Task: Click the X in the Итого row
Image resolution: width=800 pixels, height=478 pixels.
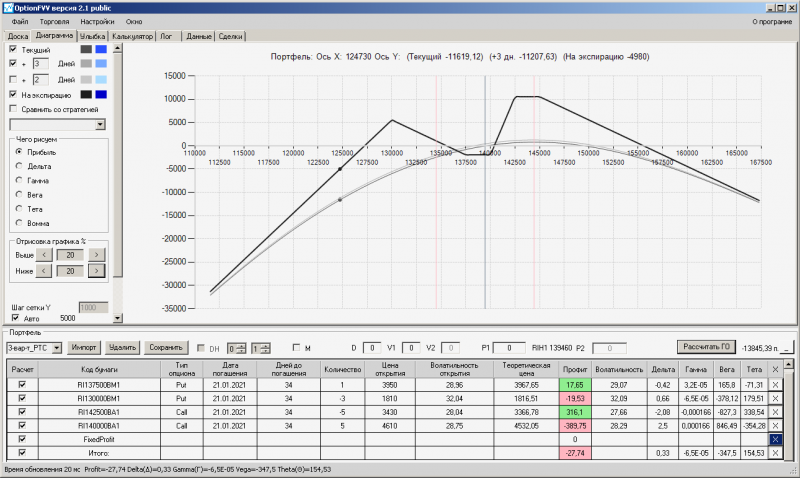Action: pos(775,453)
